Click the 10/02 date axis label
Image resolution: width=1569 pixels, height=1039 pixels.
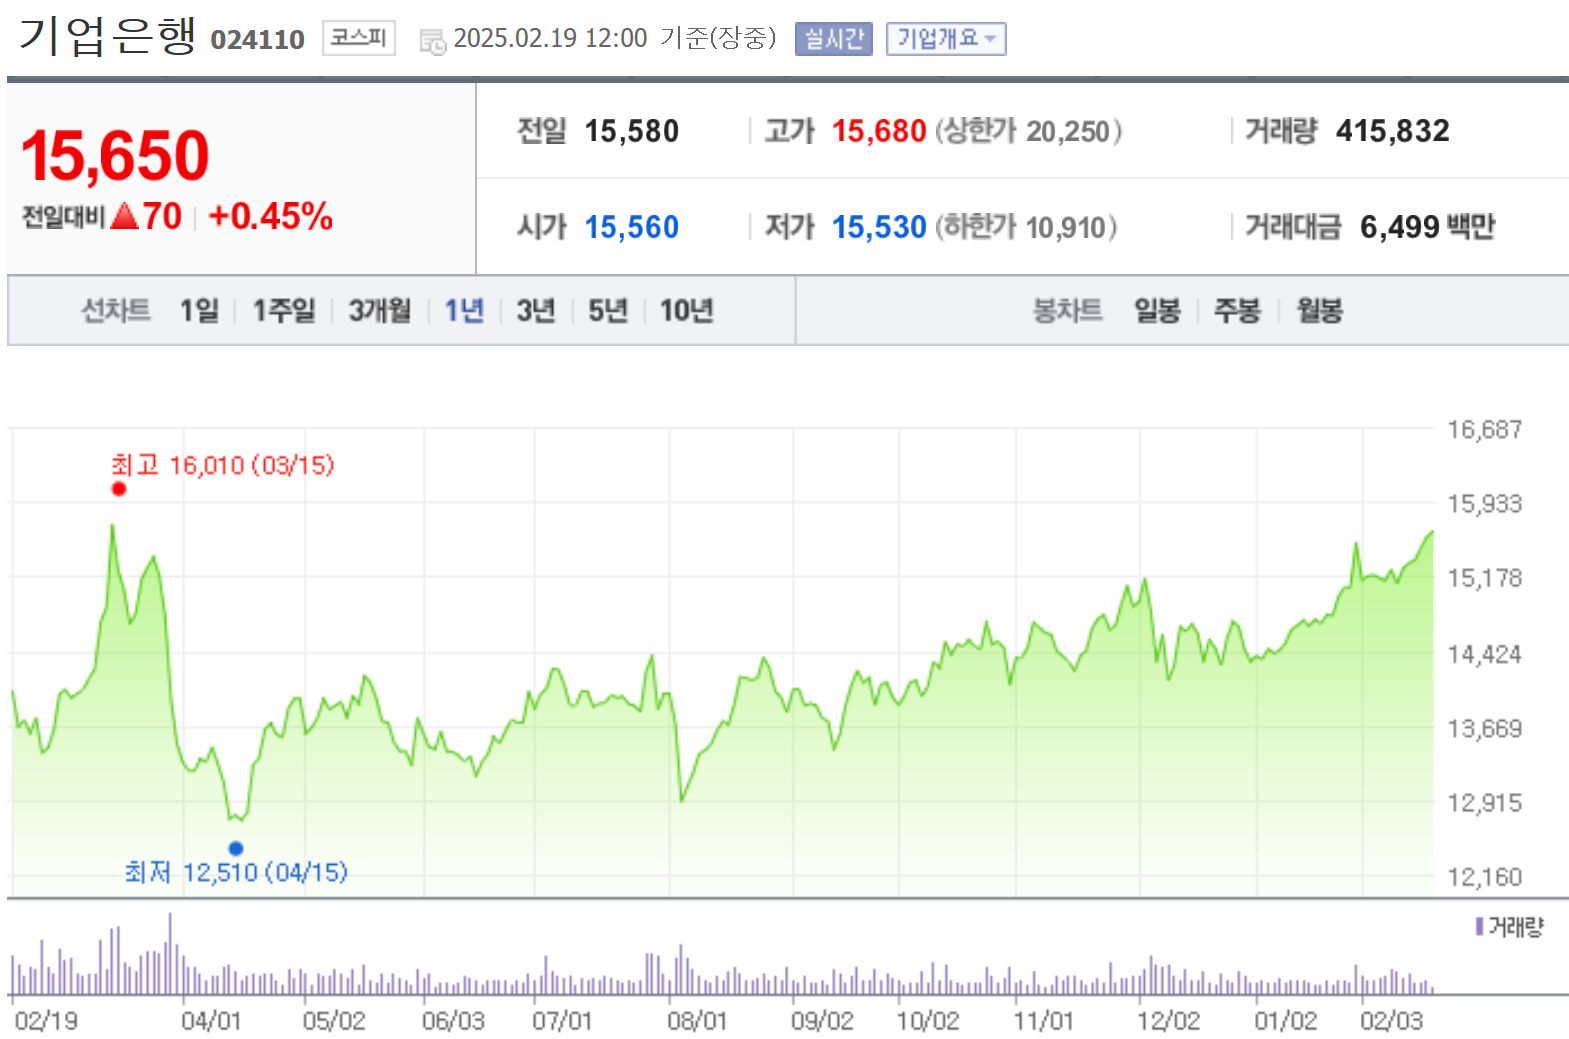click(x=927, y=1021)
